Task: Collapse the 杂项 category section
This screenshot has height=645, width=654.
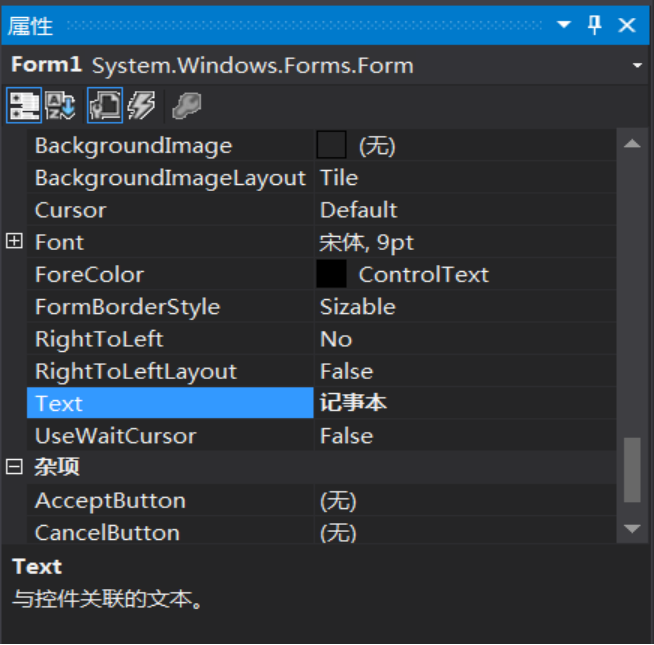Action: (14, 467)
